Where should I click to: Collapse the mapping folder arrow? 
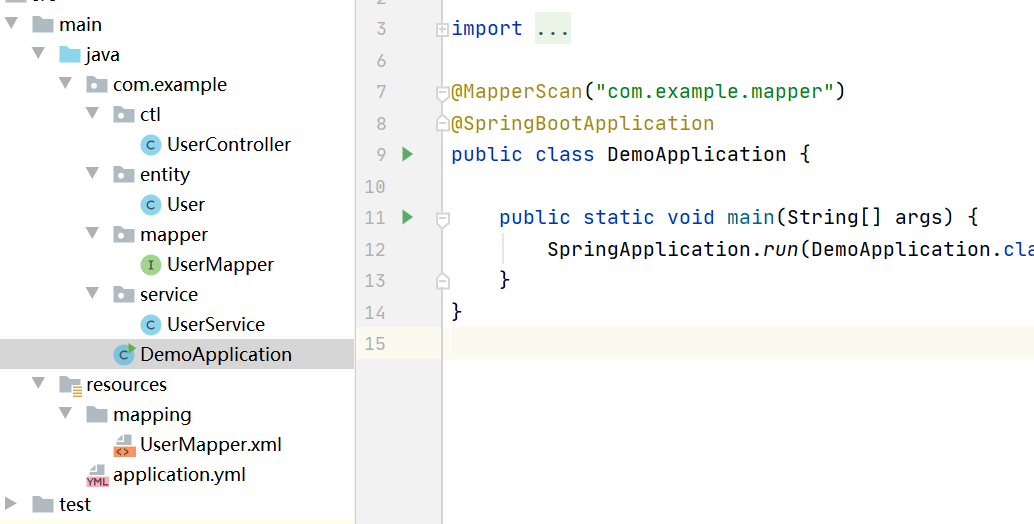point(65,413)
